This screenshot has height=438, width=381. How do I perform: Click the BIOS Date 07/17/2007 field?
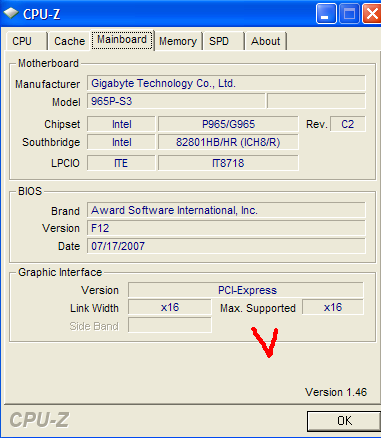tap(226, 246)
